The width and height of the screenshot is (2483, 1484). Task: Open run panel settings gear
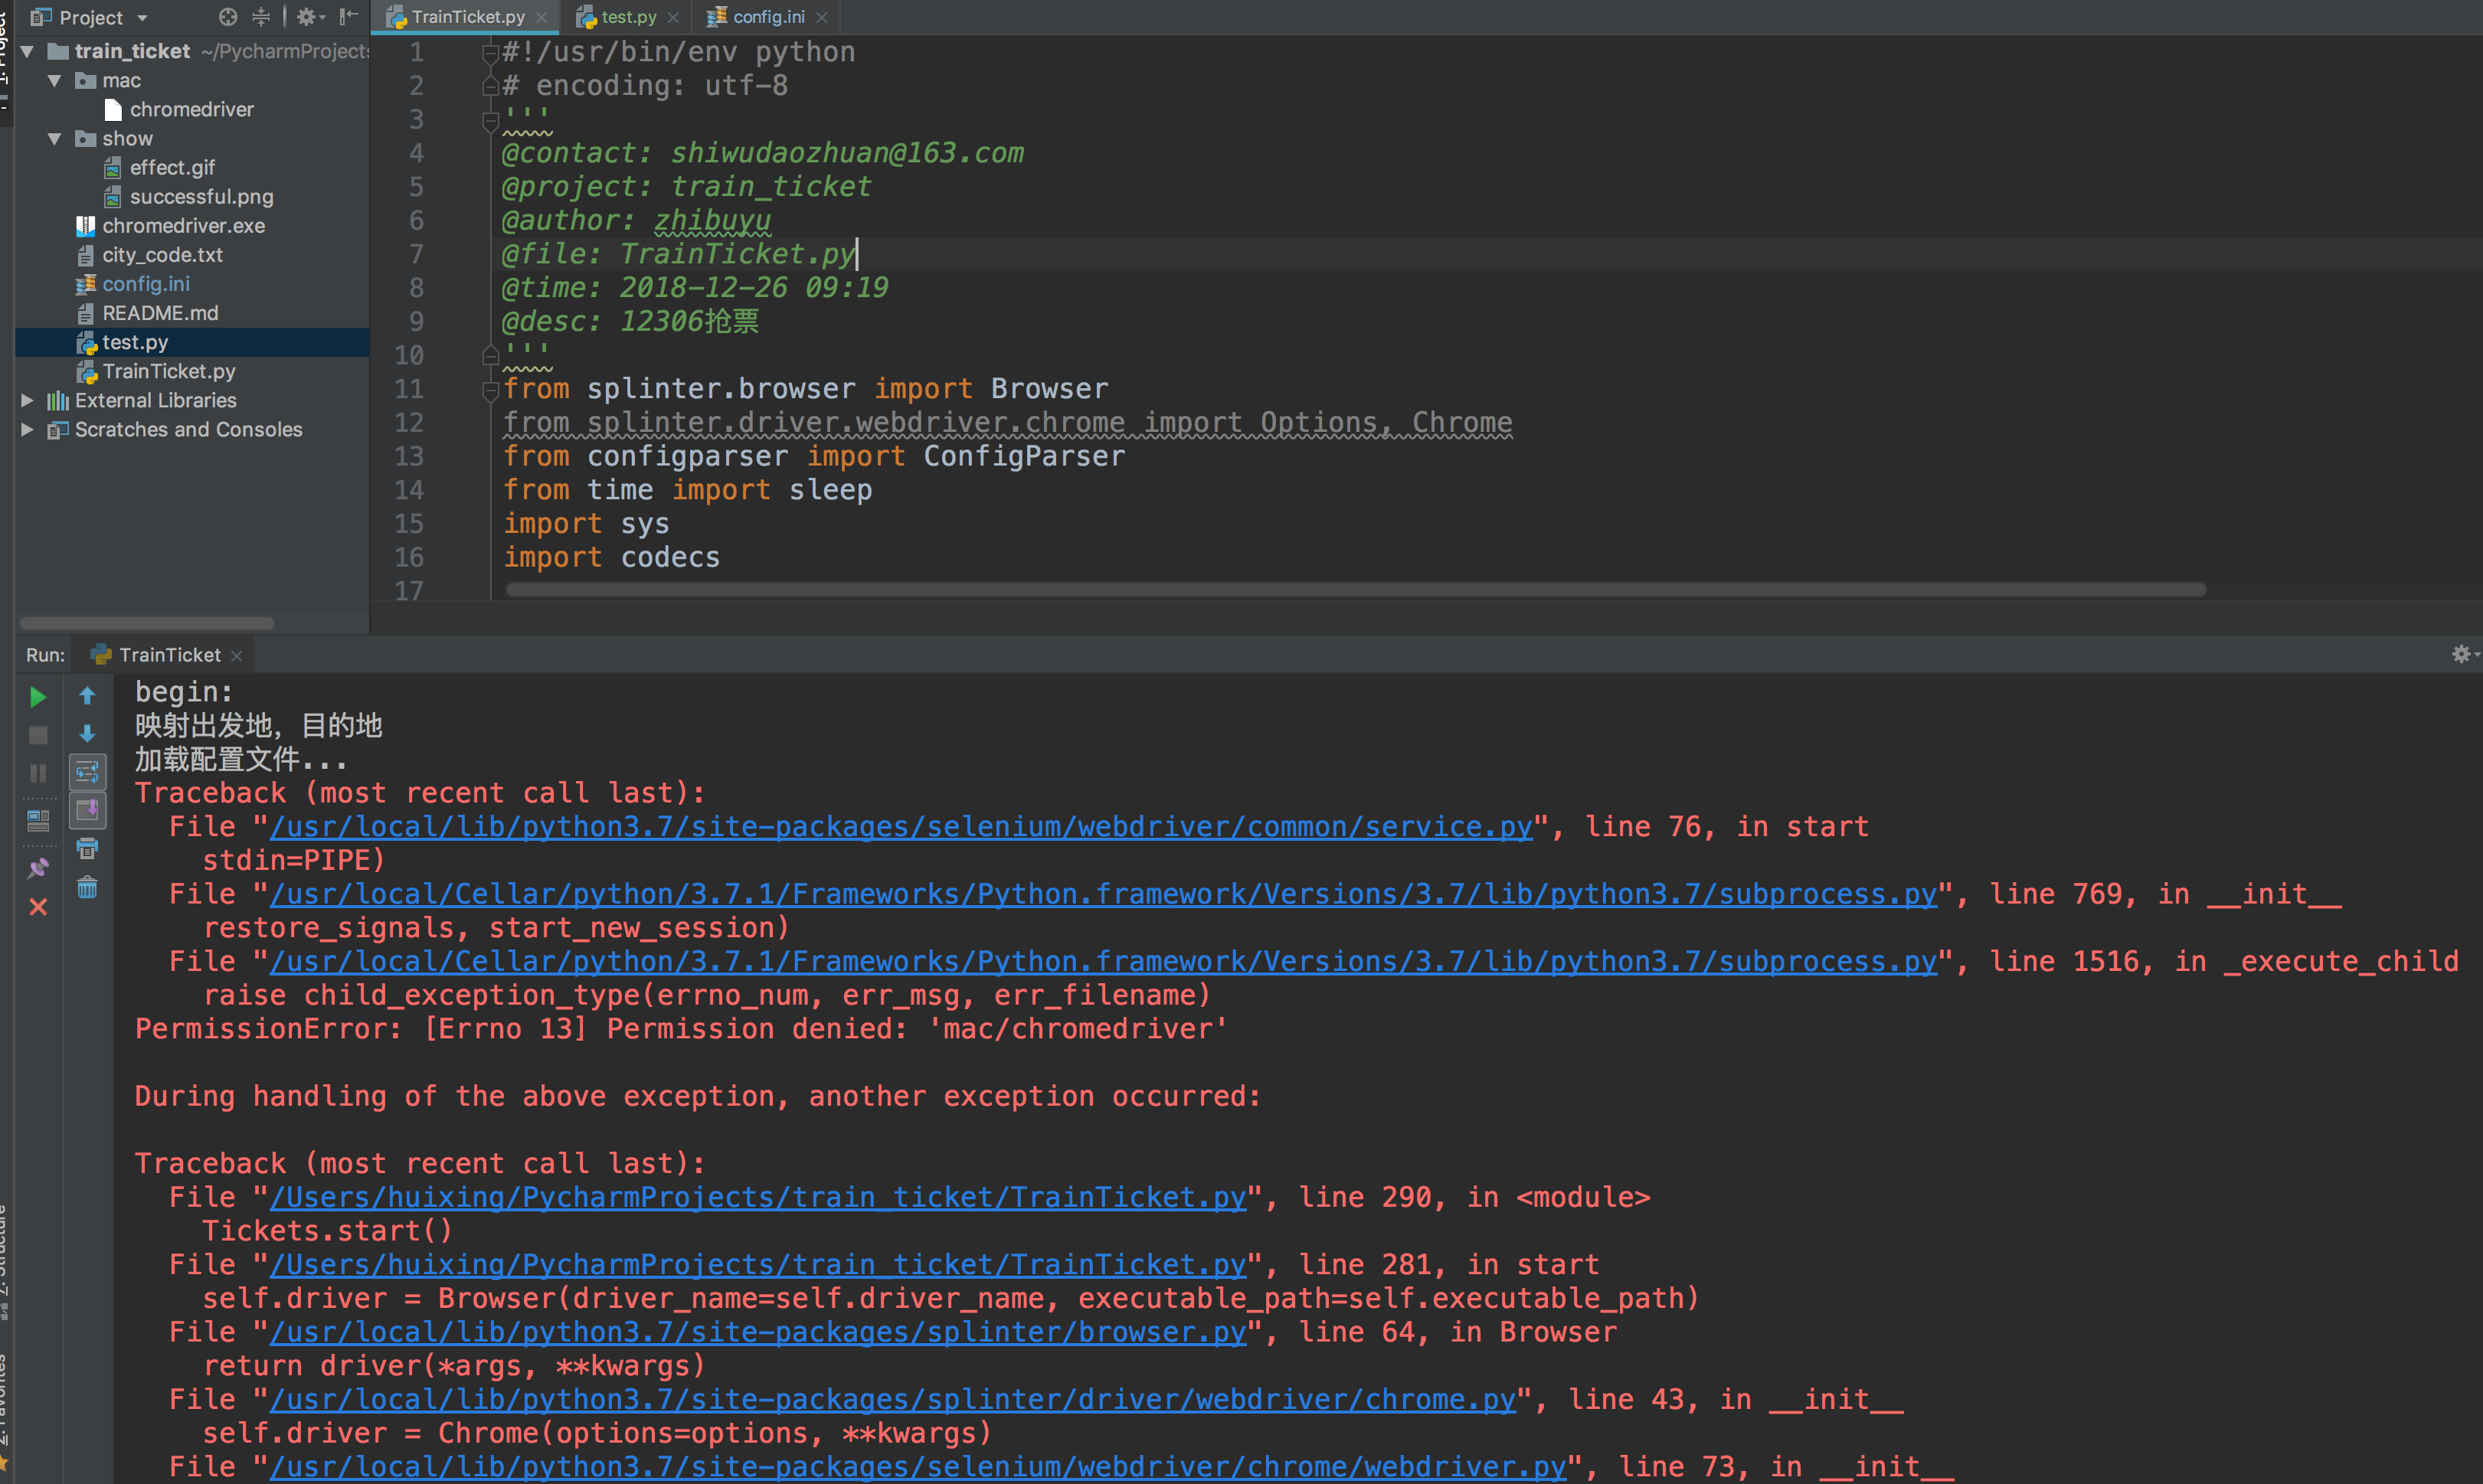pyautogui.click(x=2461, y=654)
